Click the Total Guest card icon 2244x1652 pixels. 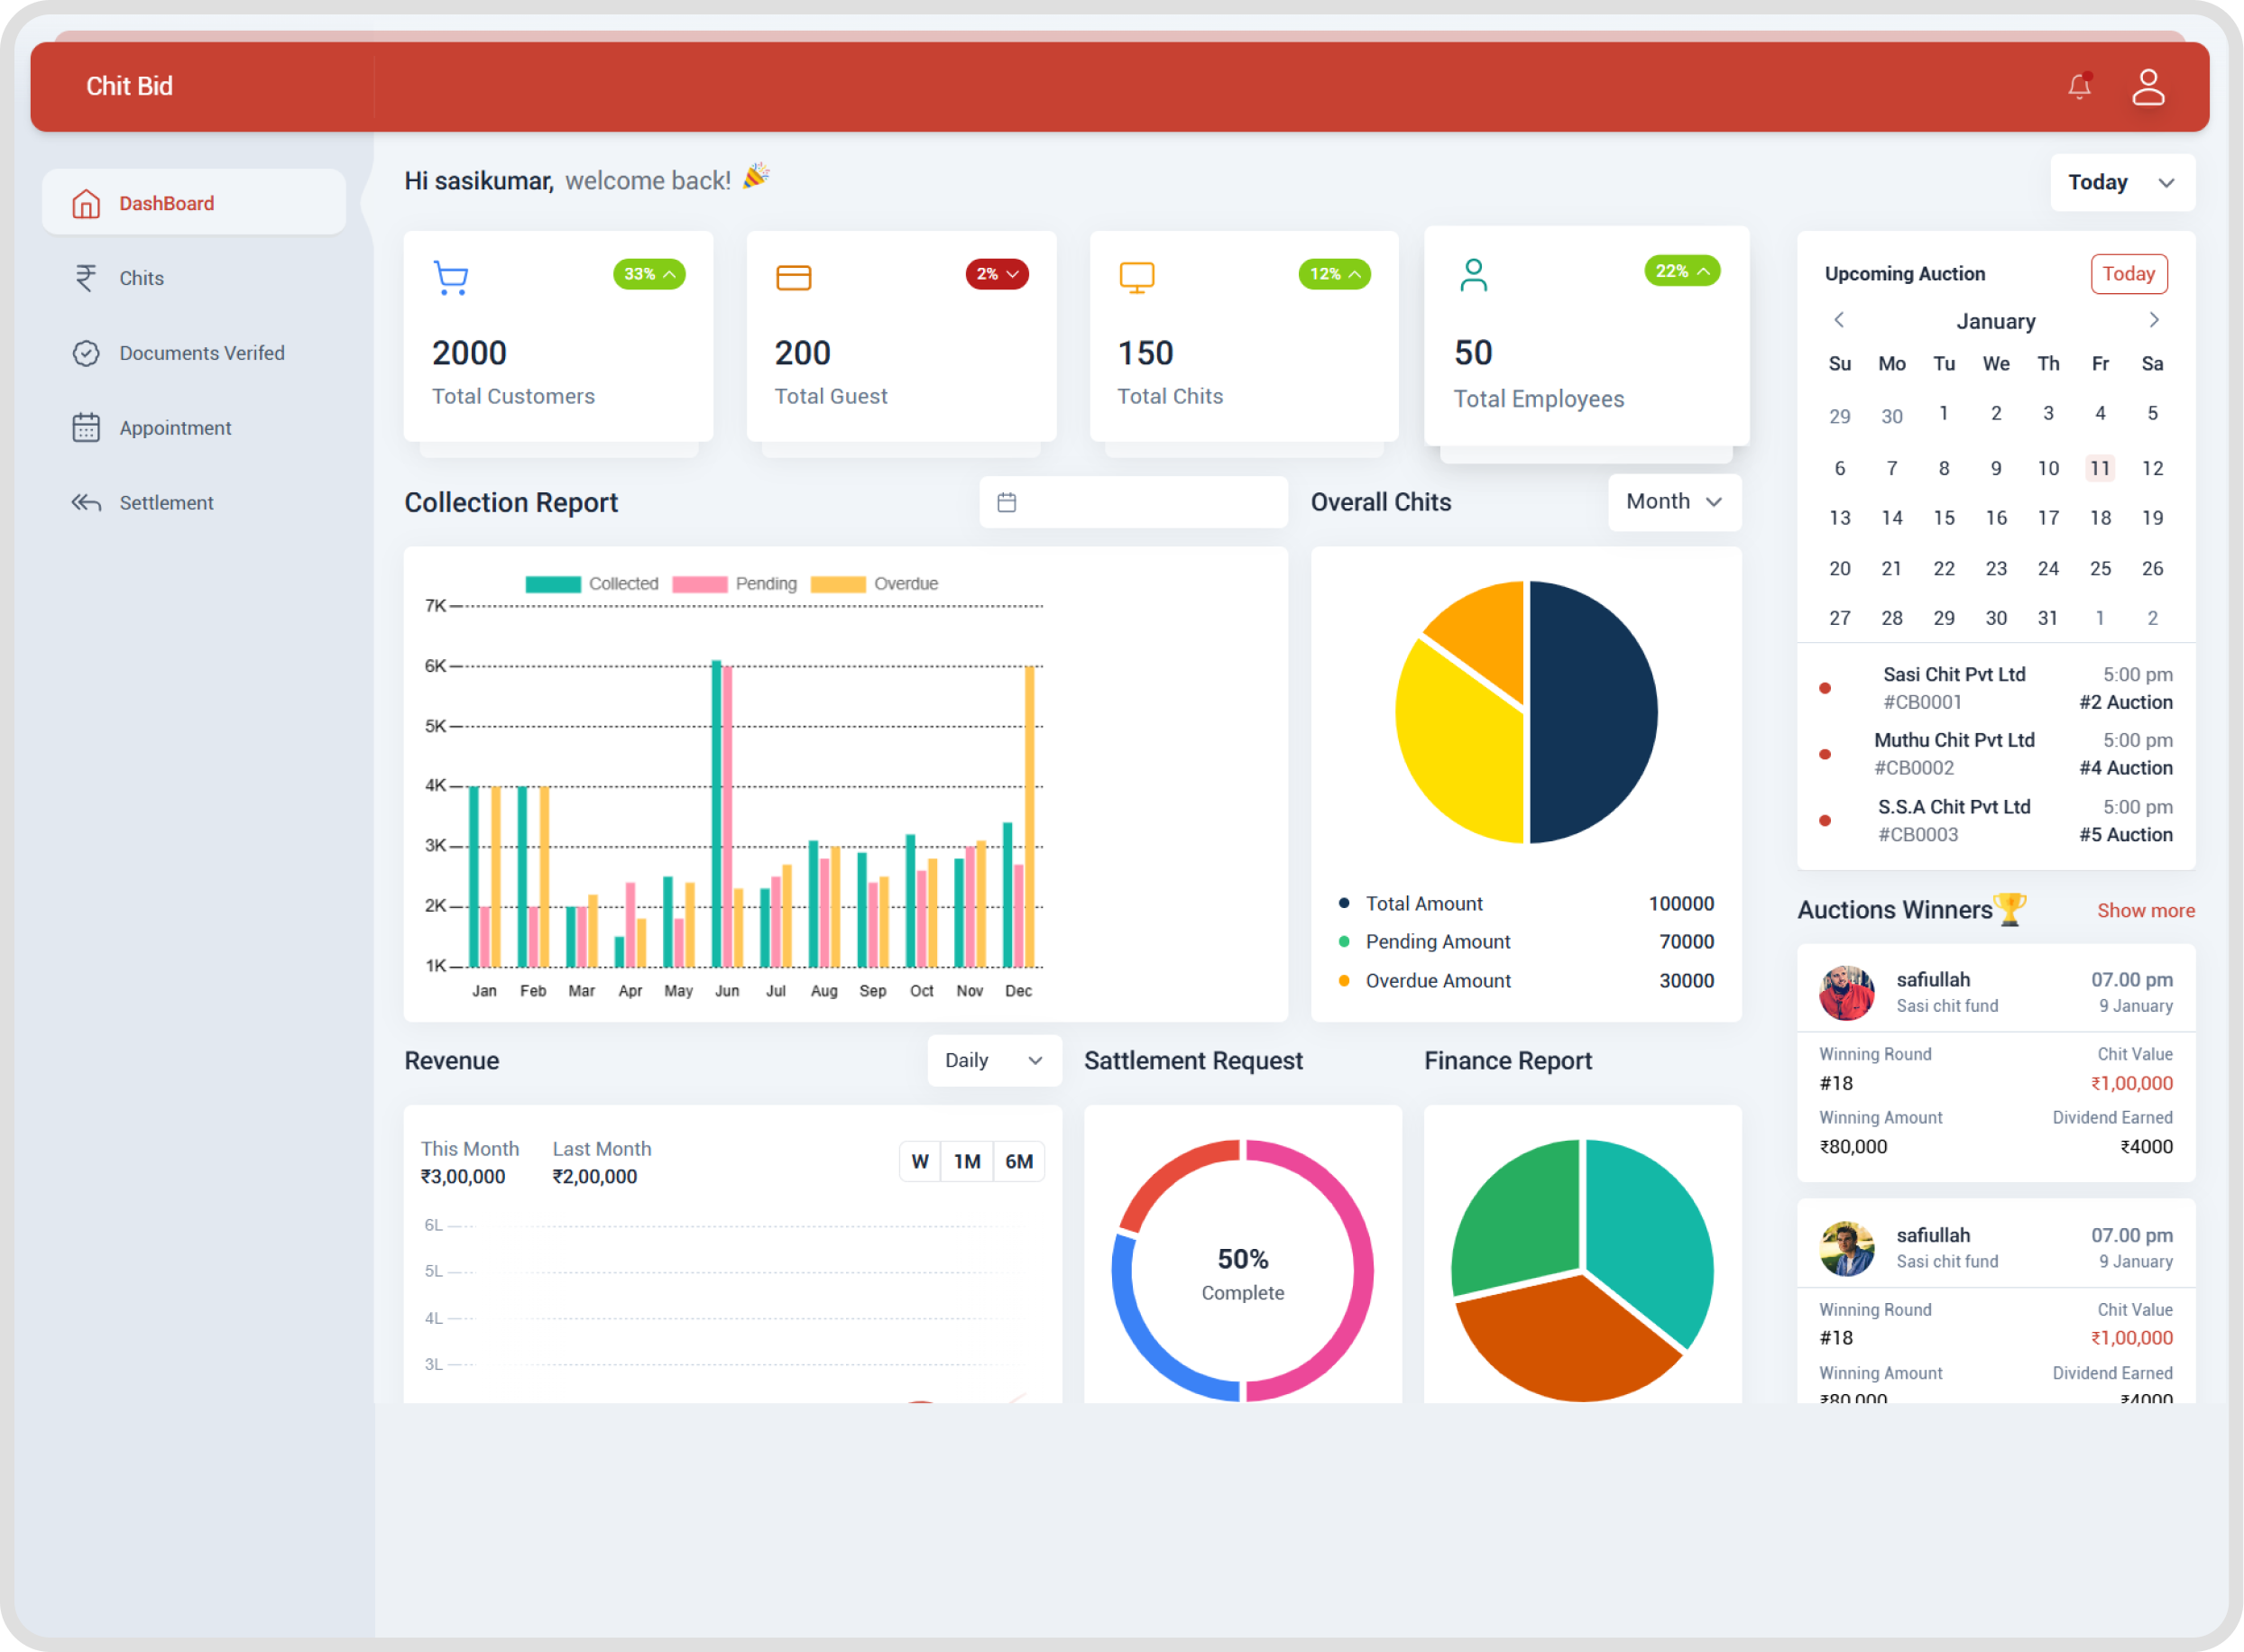point(793,277)
